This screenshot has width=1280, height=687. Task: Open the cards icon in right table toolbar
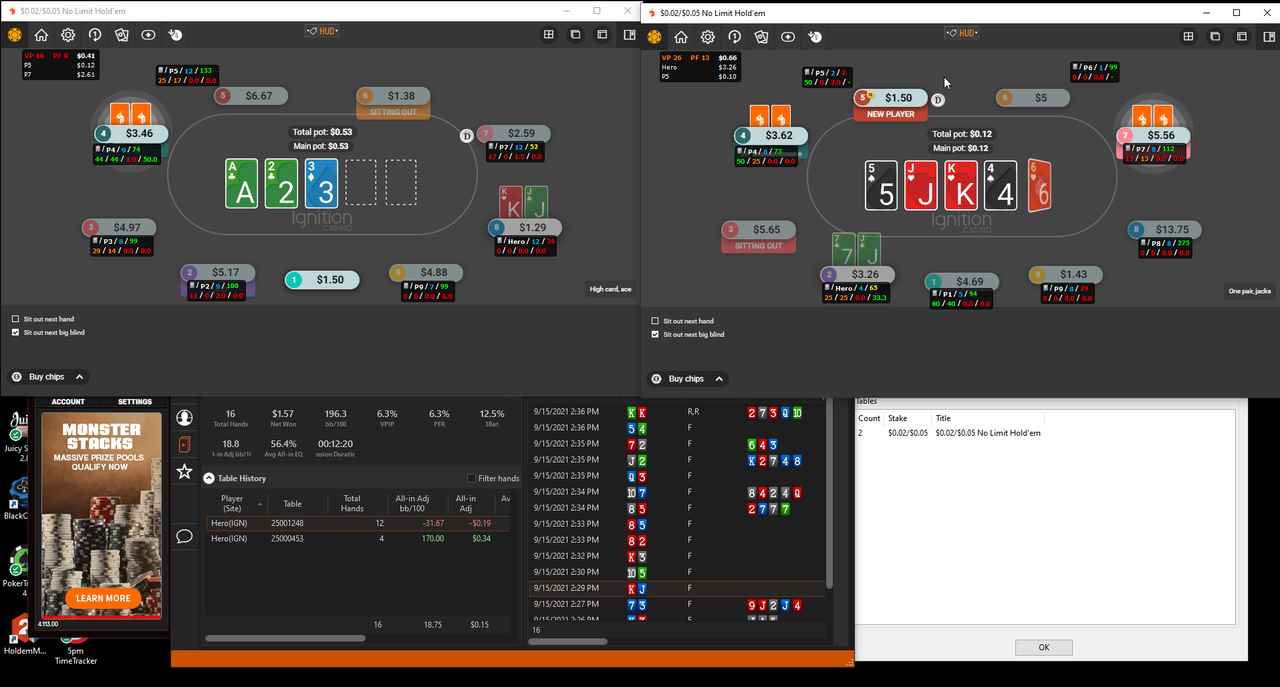click(762, 37)
